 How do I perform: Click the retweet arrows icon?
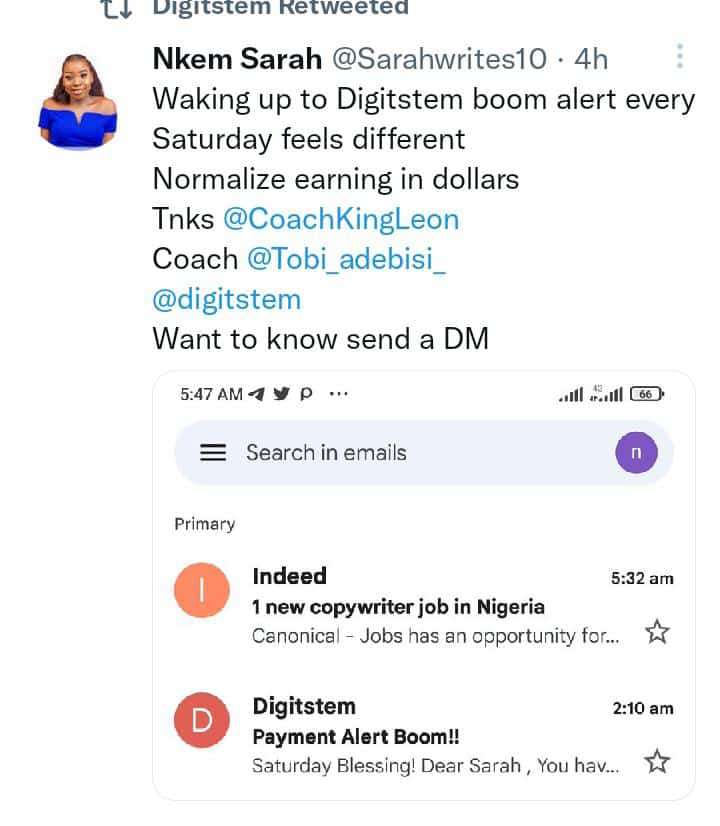(x=116, y=8)
